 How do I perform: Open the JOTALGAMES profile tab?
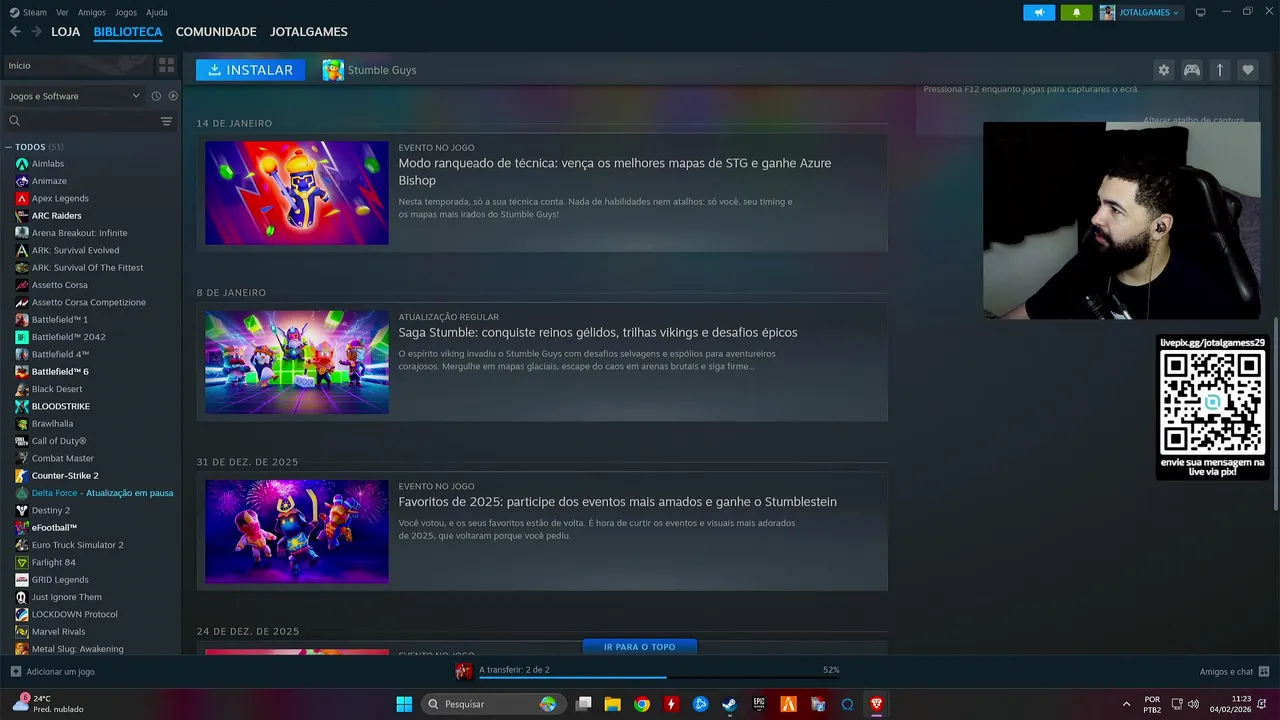(x=309, y=32)
